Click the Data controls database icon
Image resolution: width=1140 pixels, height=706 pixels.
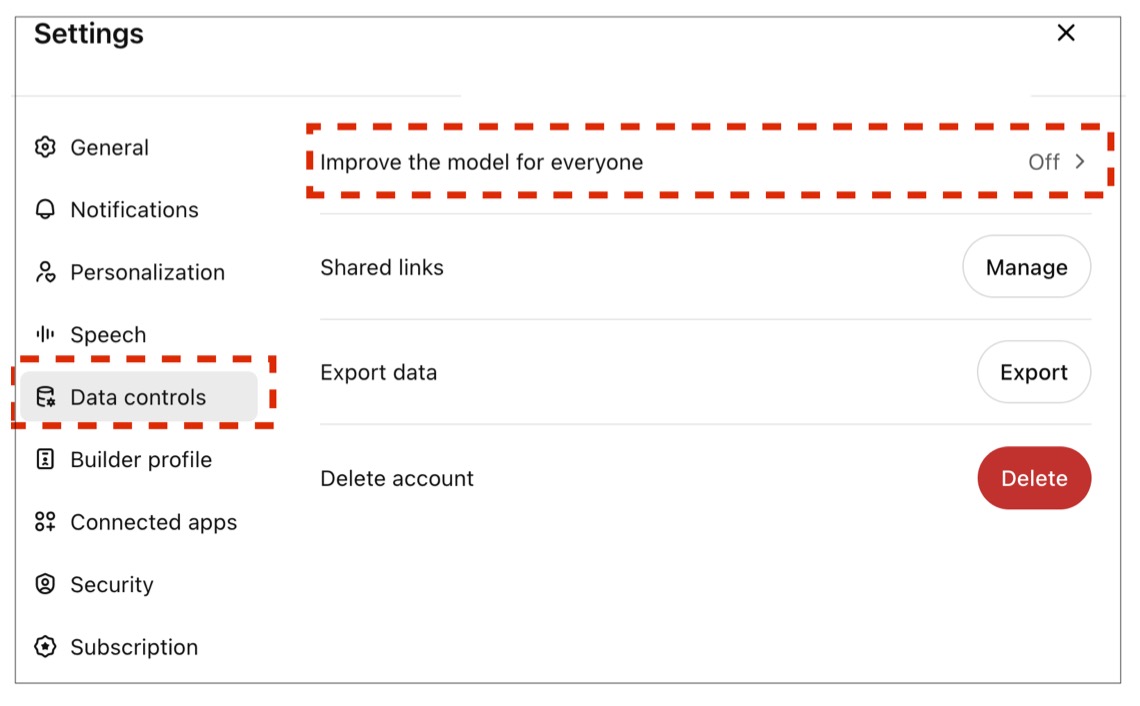coord(45,397)
